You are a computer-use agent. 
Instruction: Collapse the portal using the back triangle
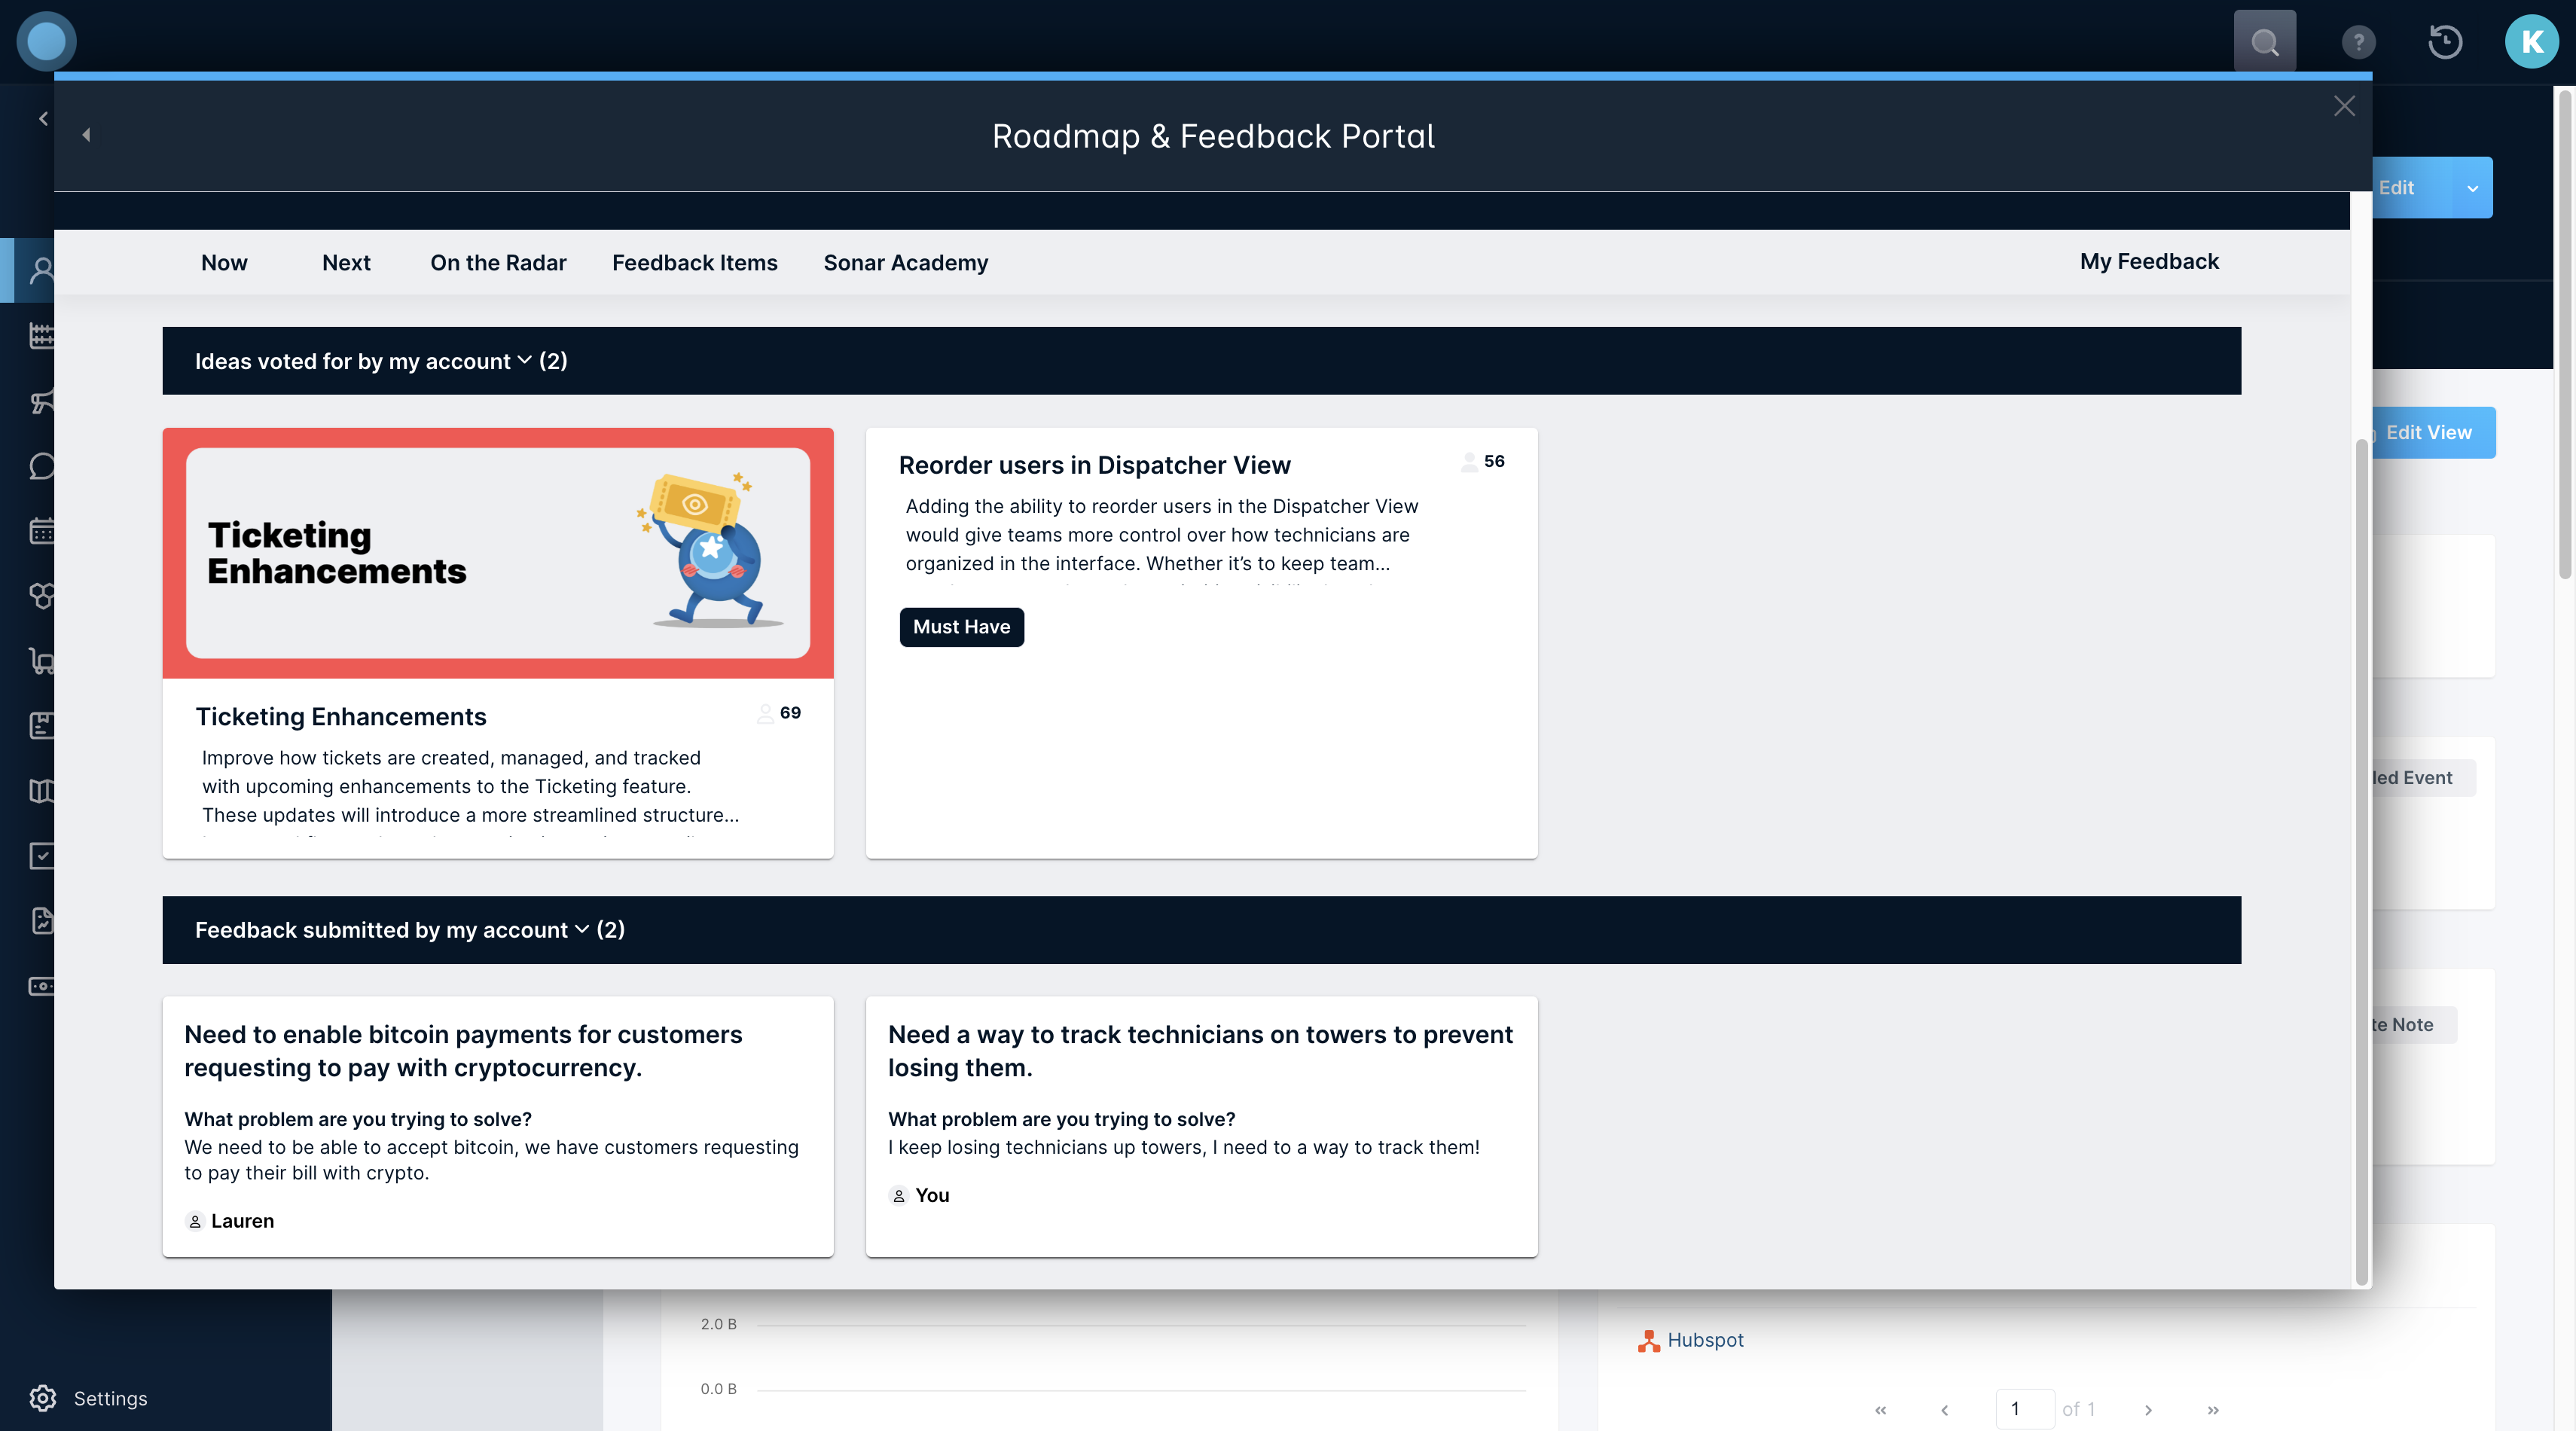86,135
